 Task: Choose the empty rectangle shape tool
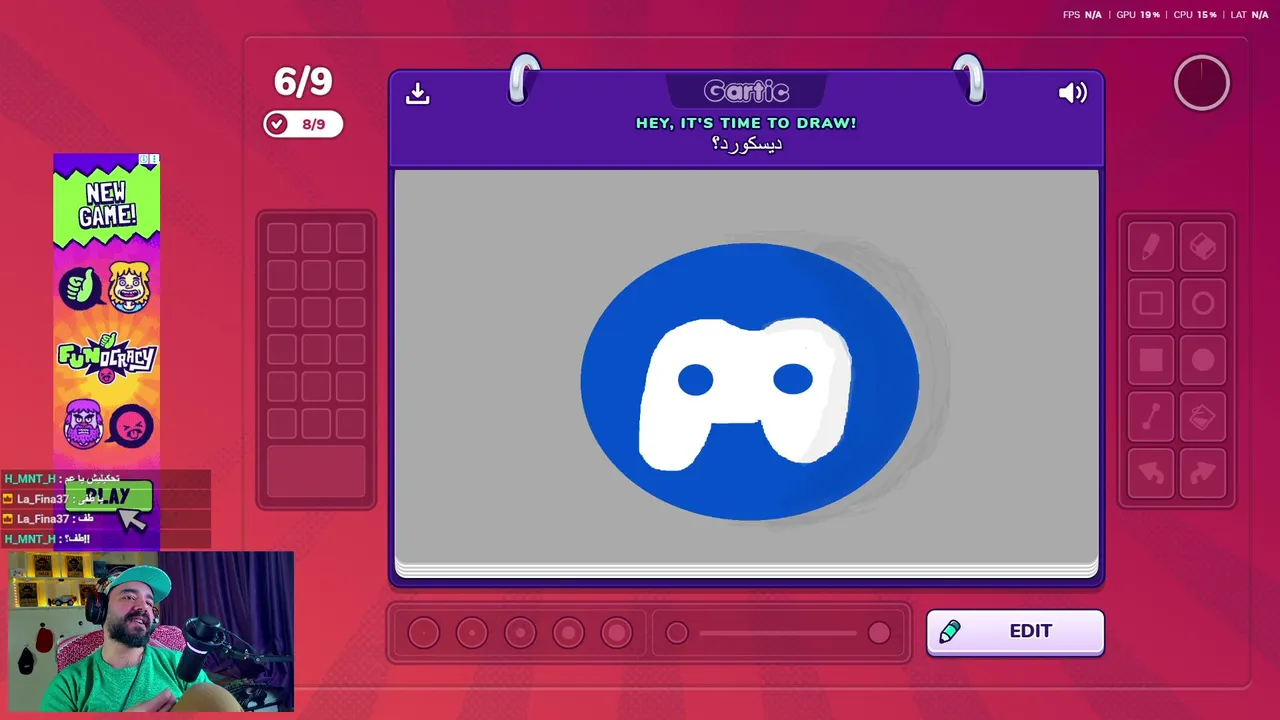click(1151, 304)
